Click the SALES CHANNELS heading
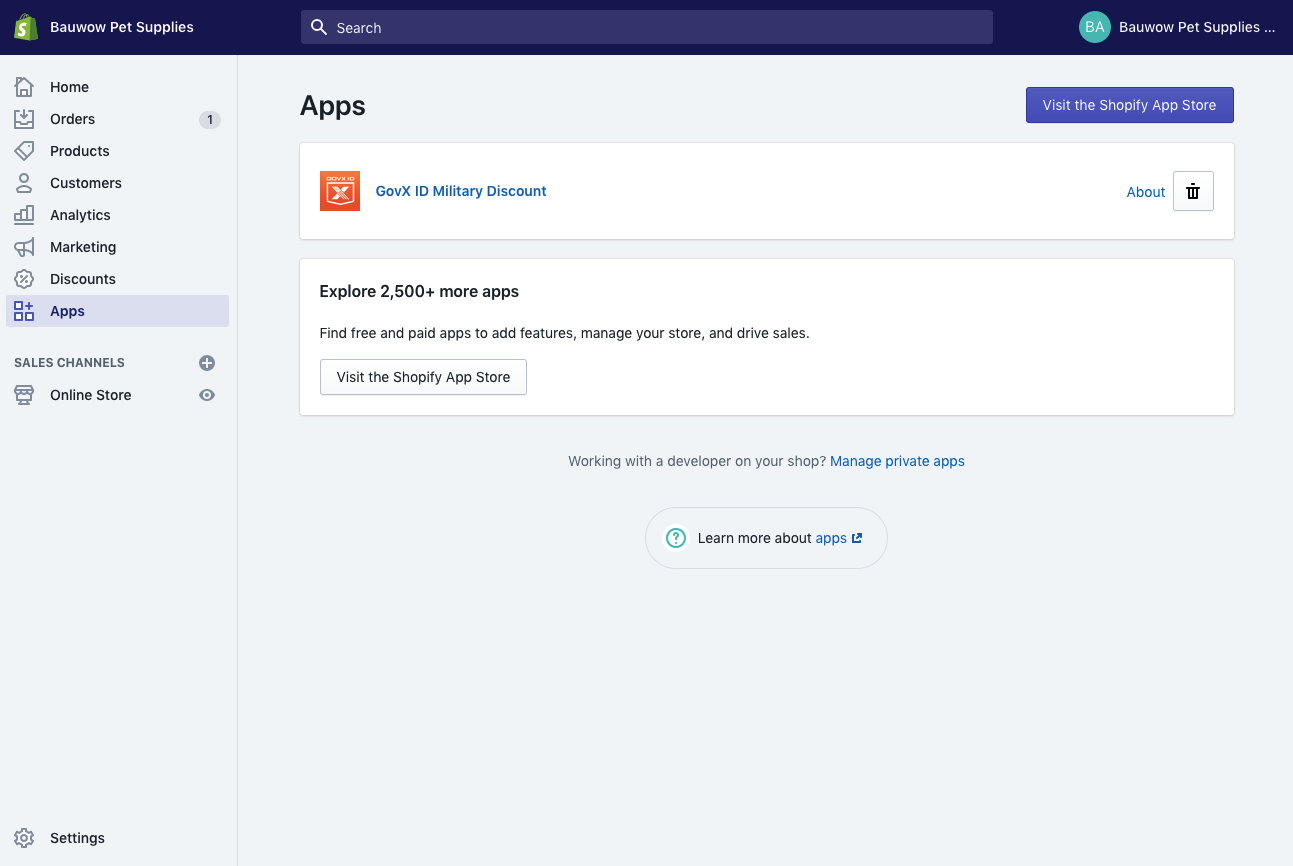 [69, 363]
